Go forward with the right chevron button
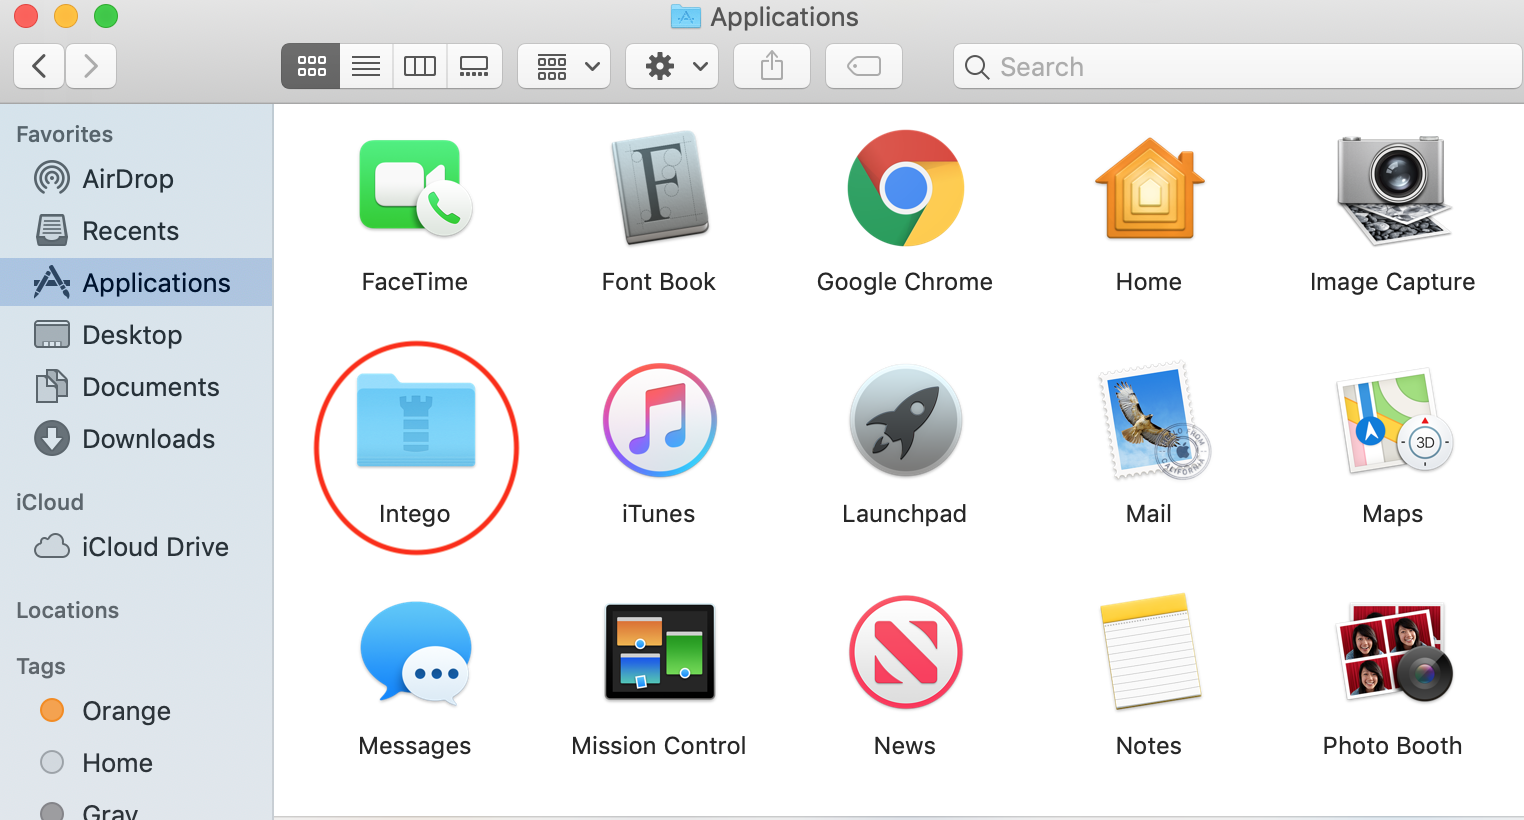The height and width of the screenshot is (820, 1524). click(91, 66)
